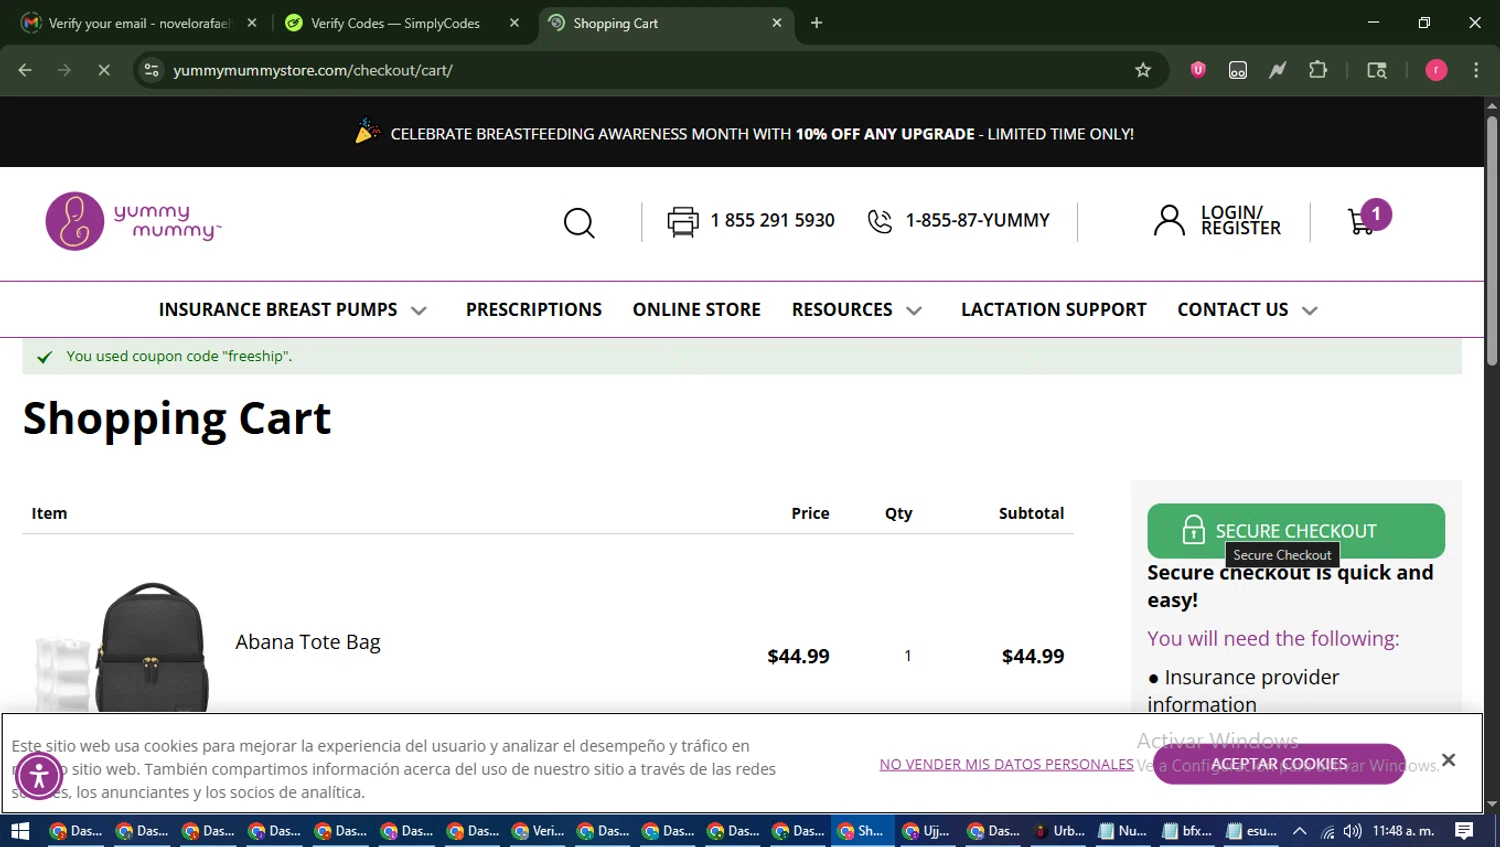Viewport: 1500px width, 847px height.
Task: Click the Abana Tote Bag product thumbnail
Action: tap(123, 646)
